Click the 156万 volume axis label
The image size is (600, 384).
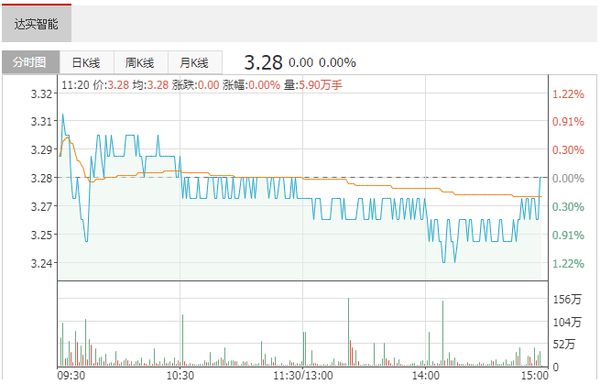click(x=567, y=299)
